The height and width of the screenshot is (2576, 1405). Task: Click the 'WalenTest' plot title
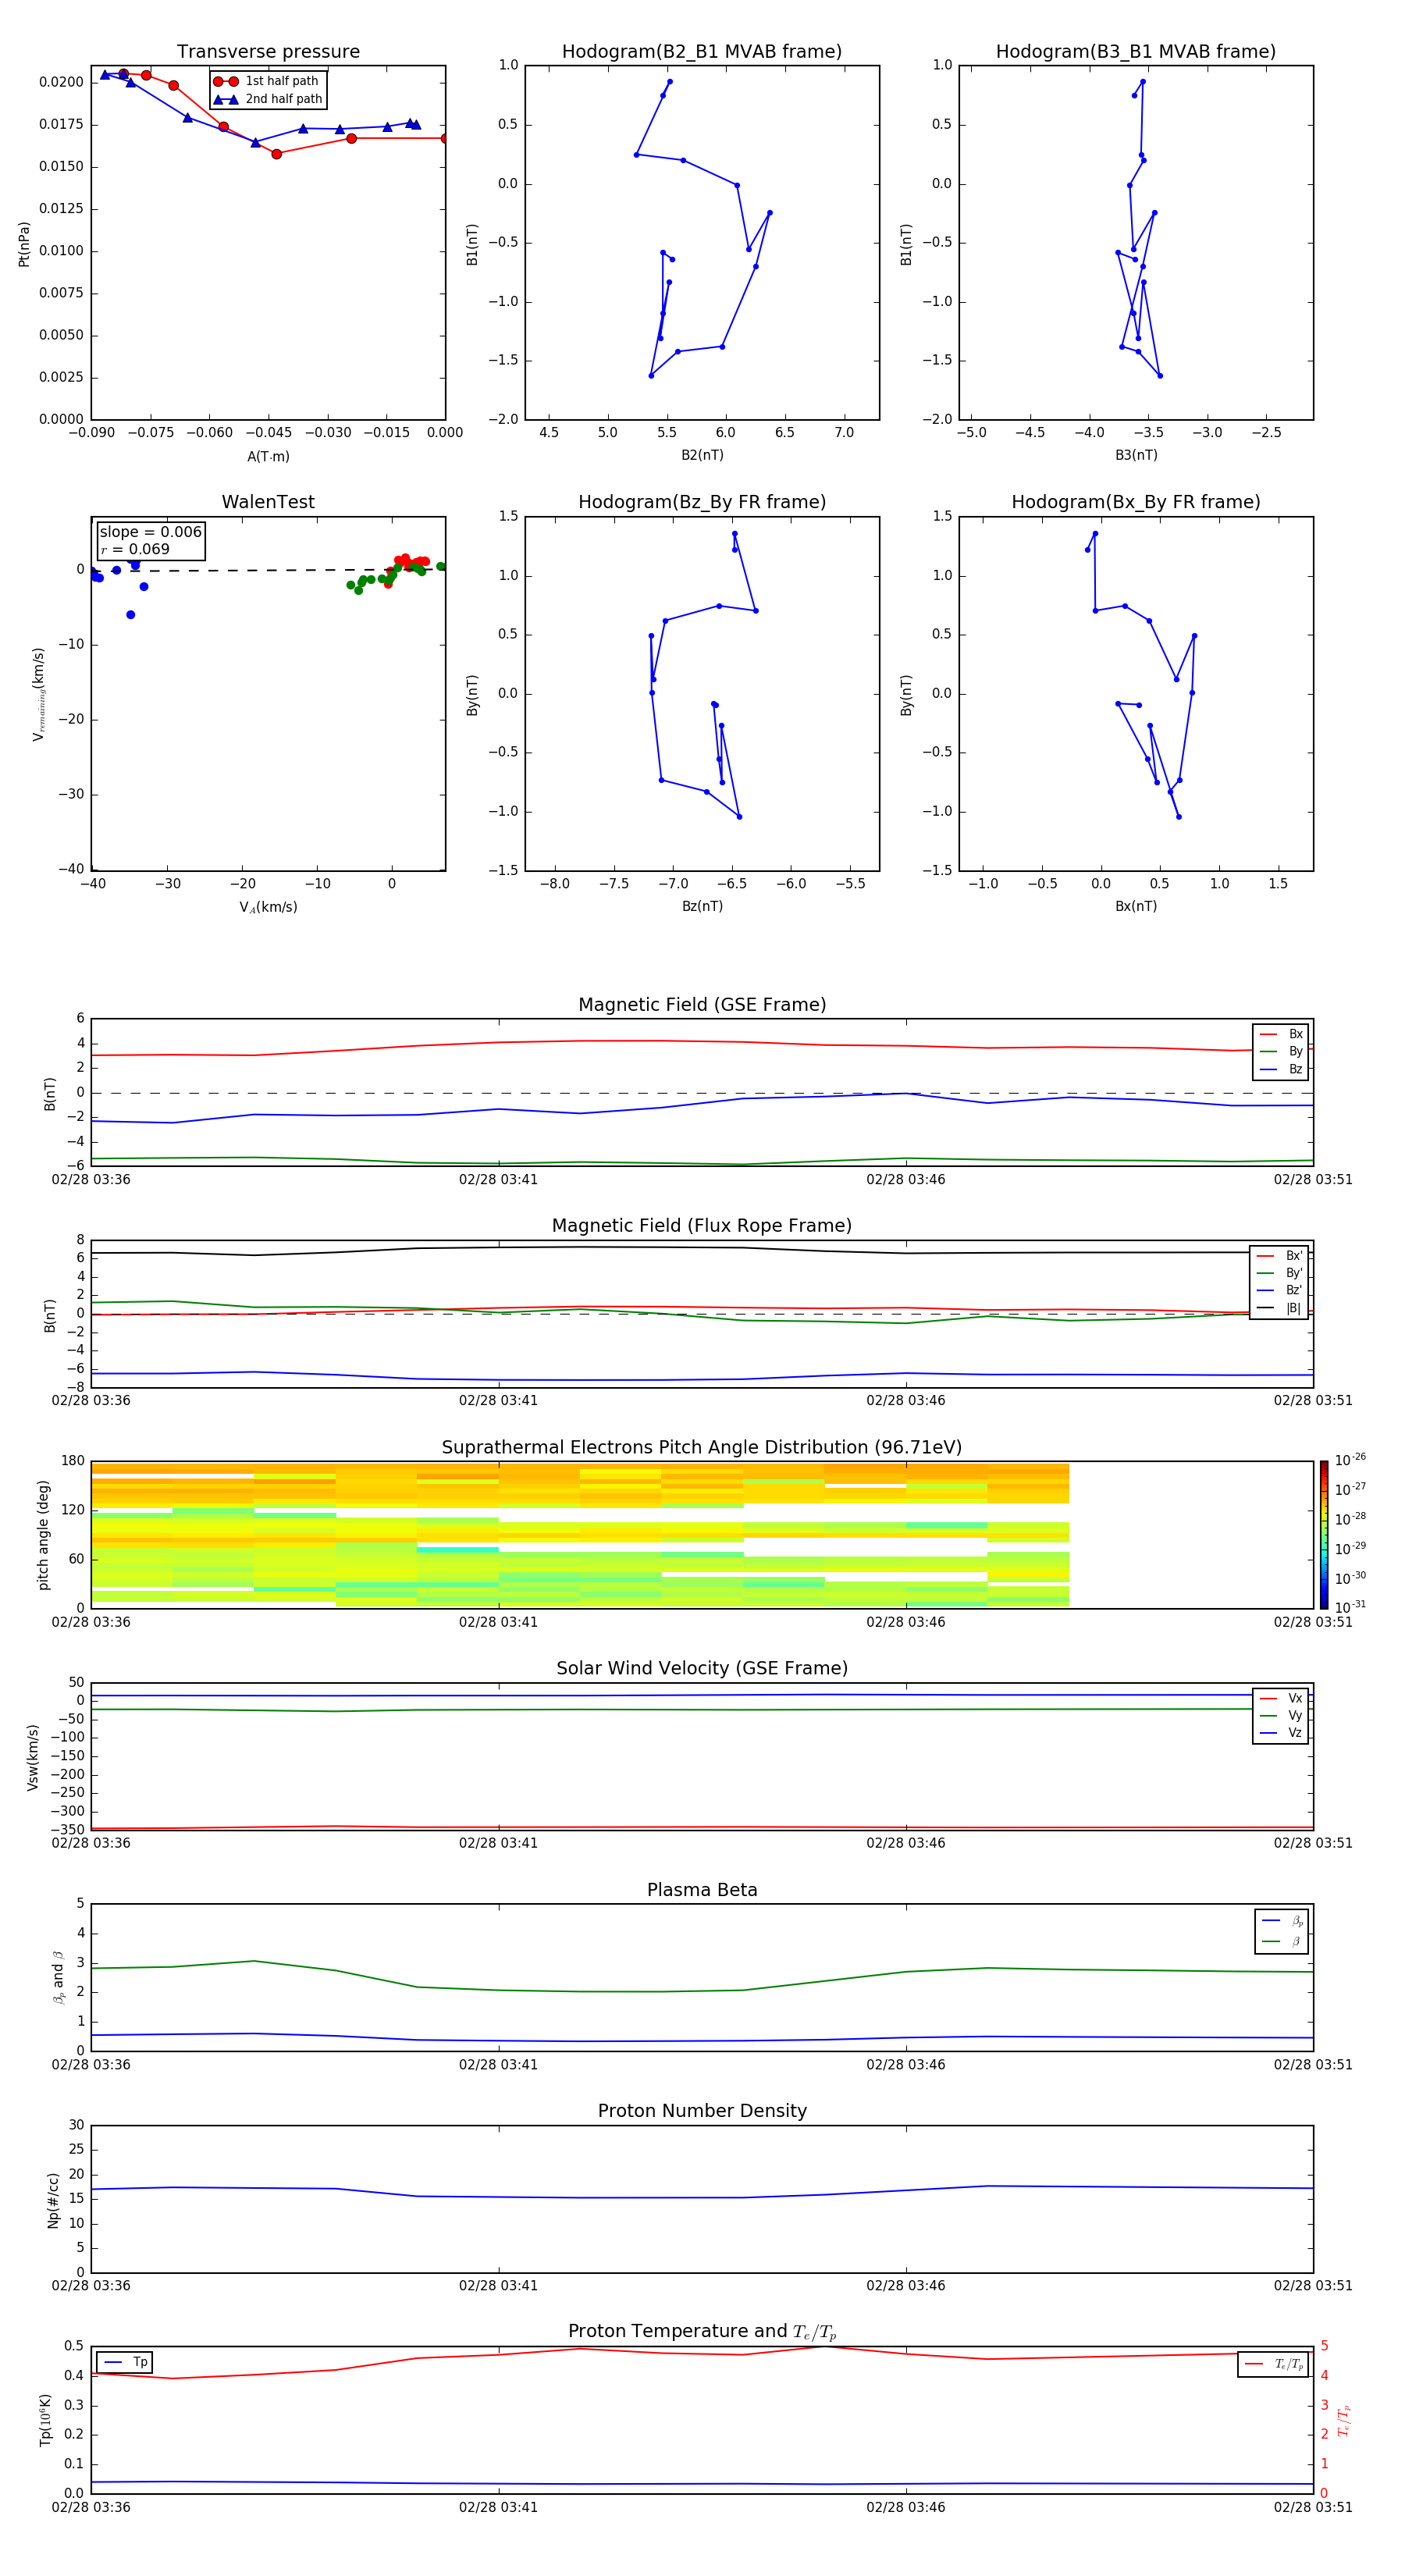(x=268, y=502)
